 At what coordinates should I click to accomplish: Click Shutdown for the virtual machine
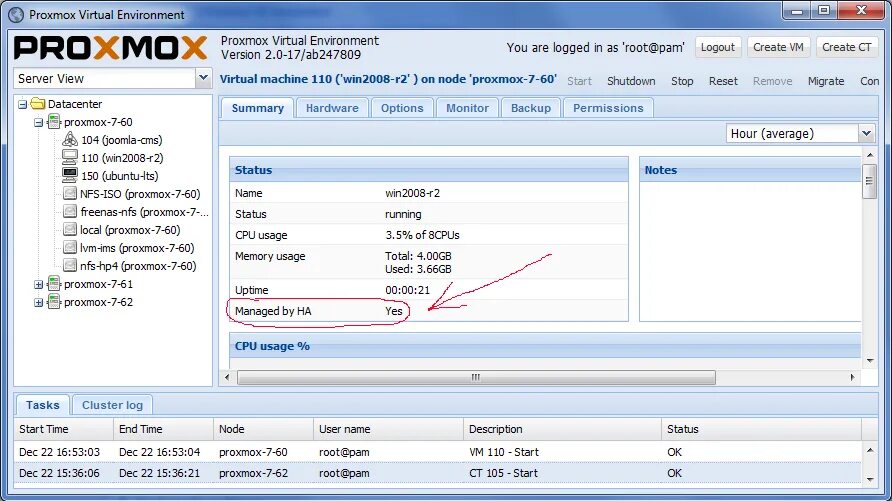pos(631,81)
